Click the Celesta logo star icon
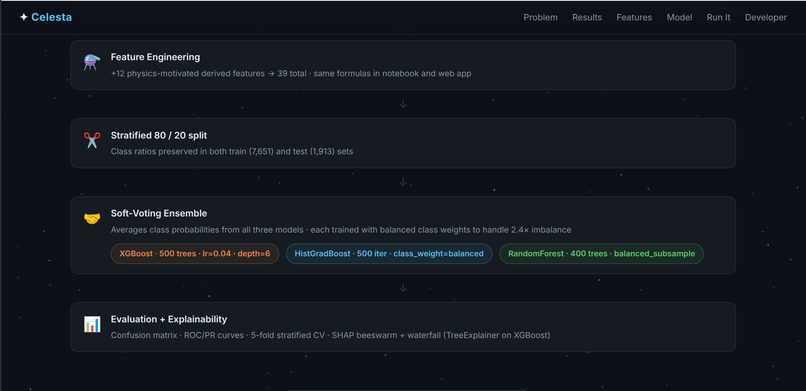The width and height of the screenshot is (806, 391). click(24, 17)
